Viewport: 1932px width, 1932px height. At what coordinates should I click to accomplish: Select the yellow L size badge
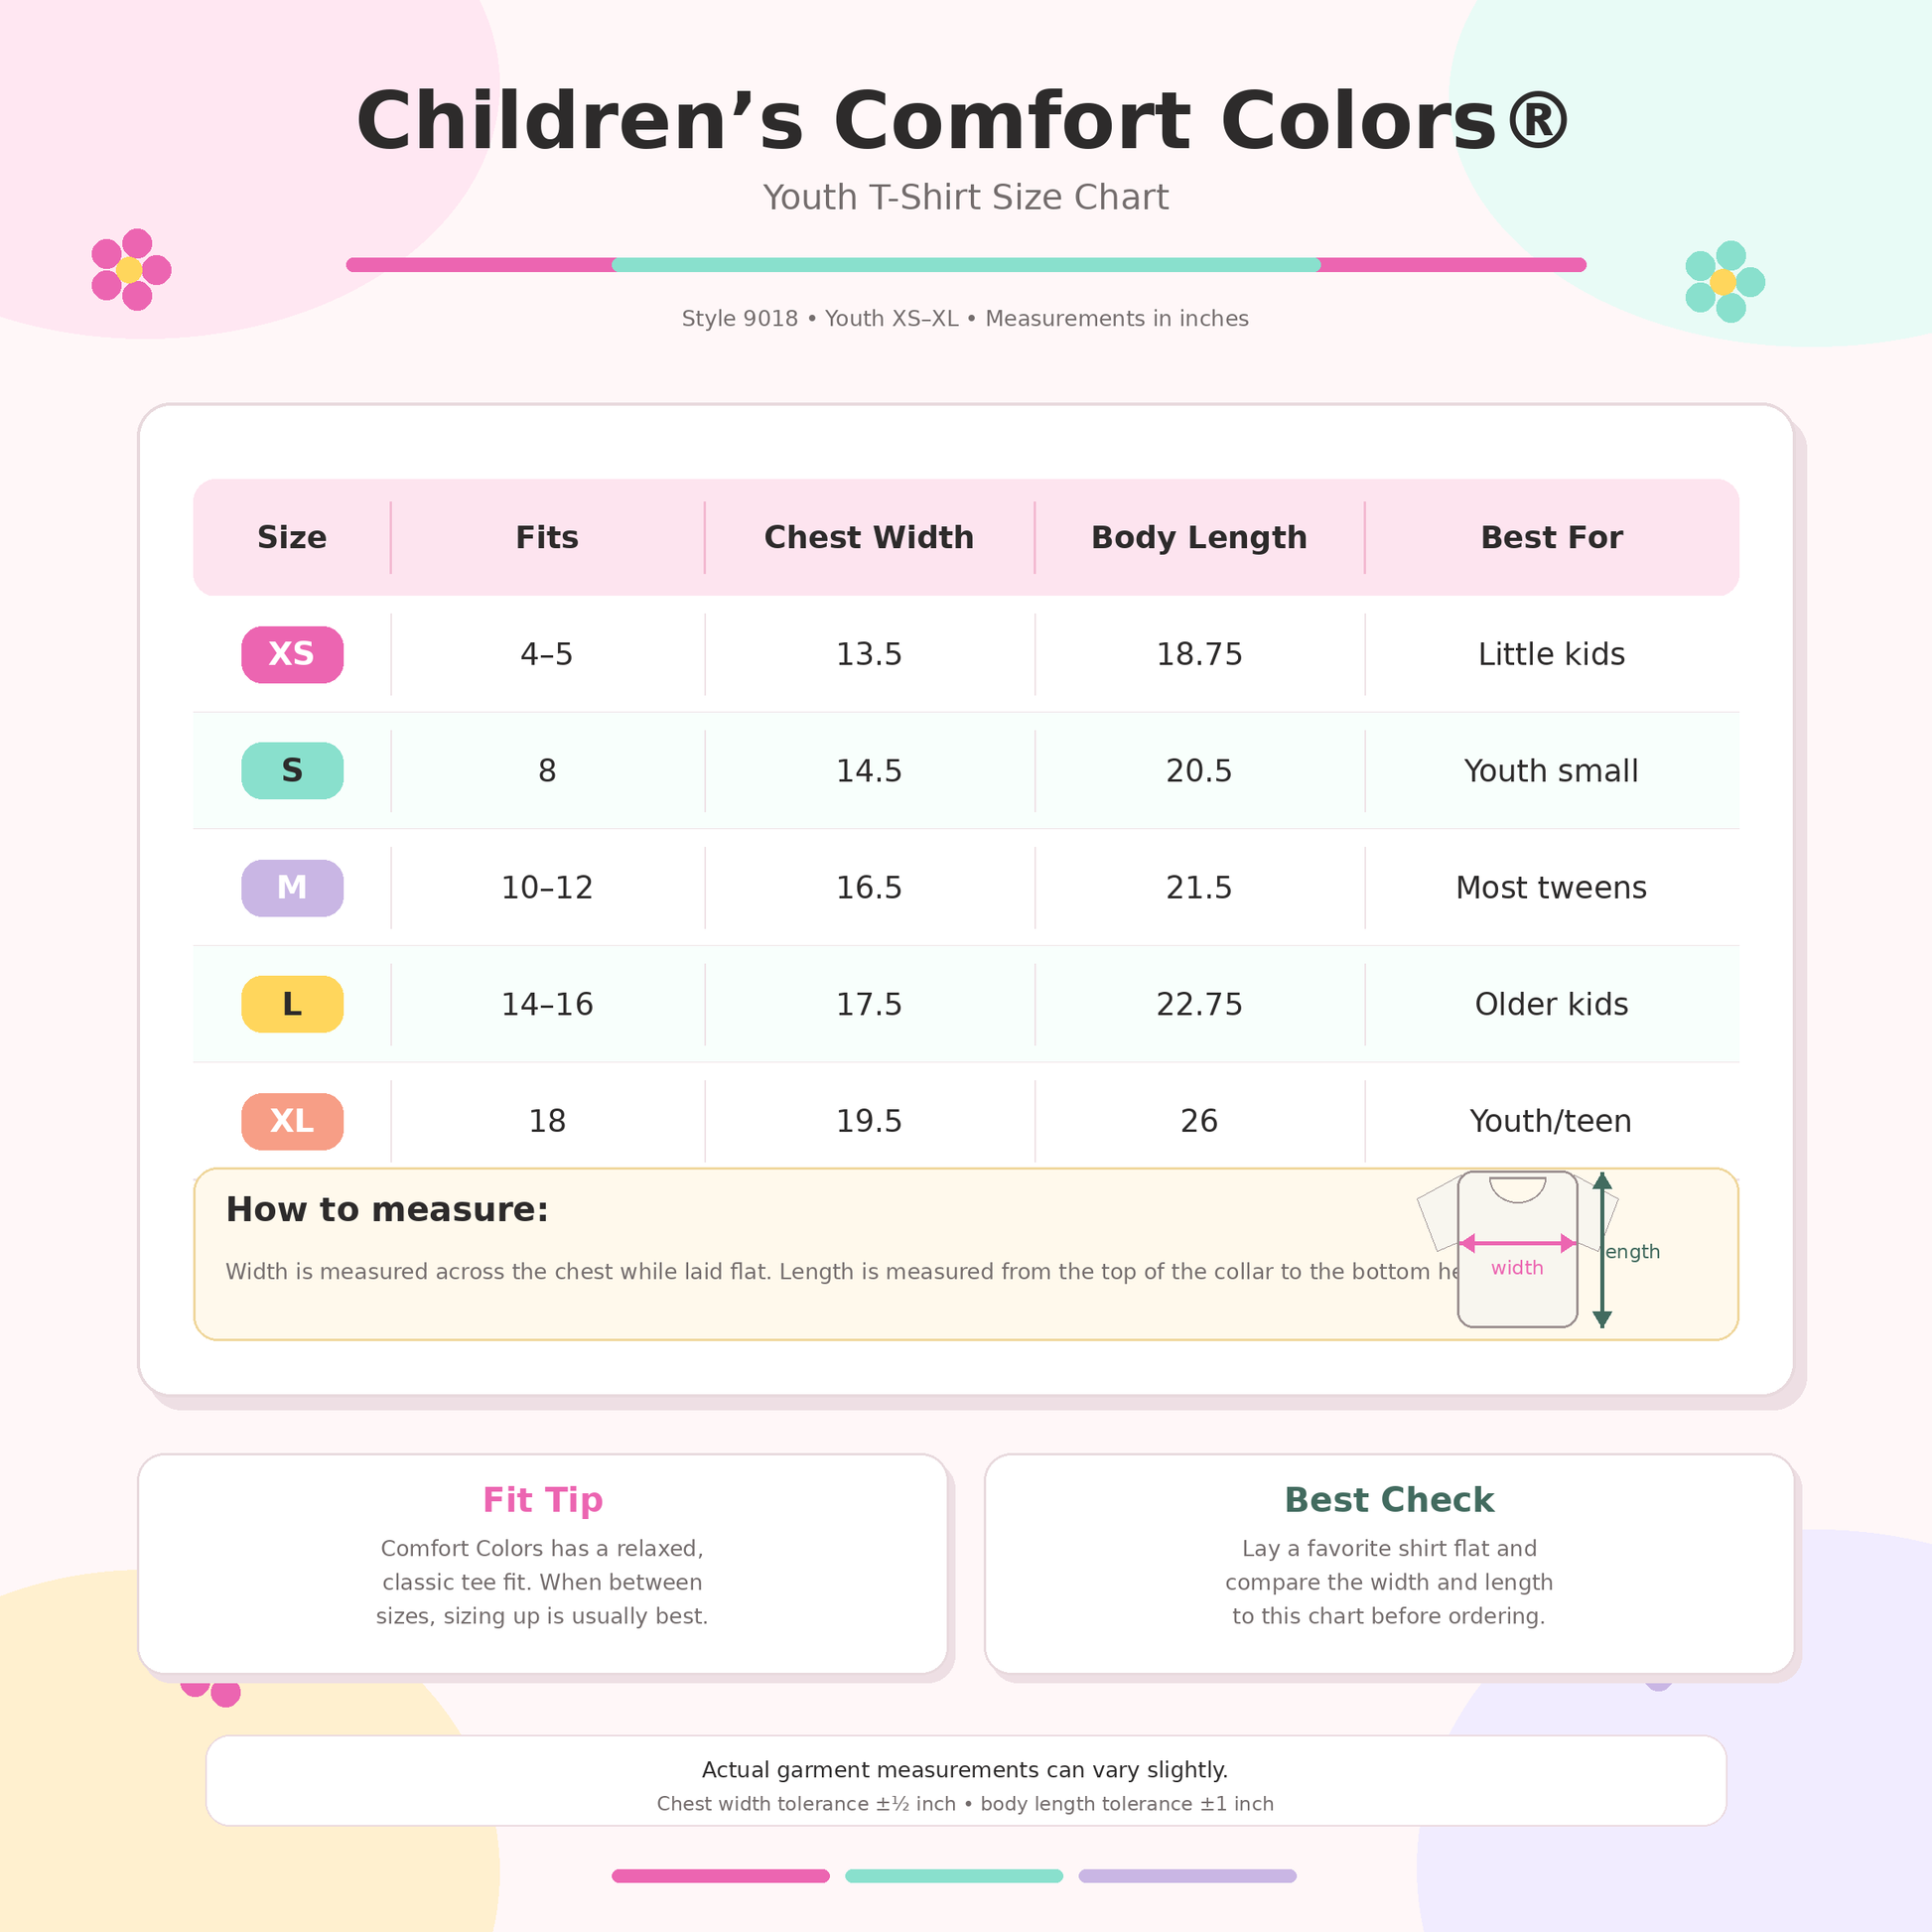(x=292, y=1004)
